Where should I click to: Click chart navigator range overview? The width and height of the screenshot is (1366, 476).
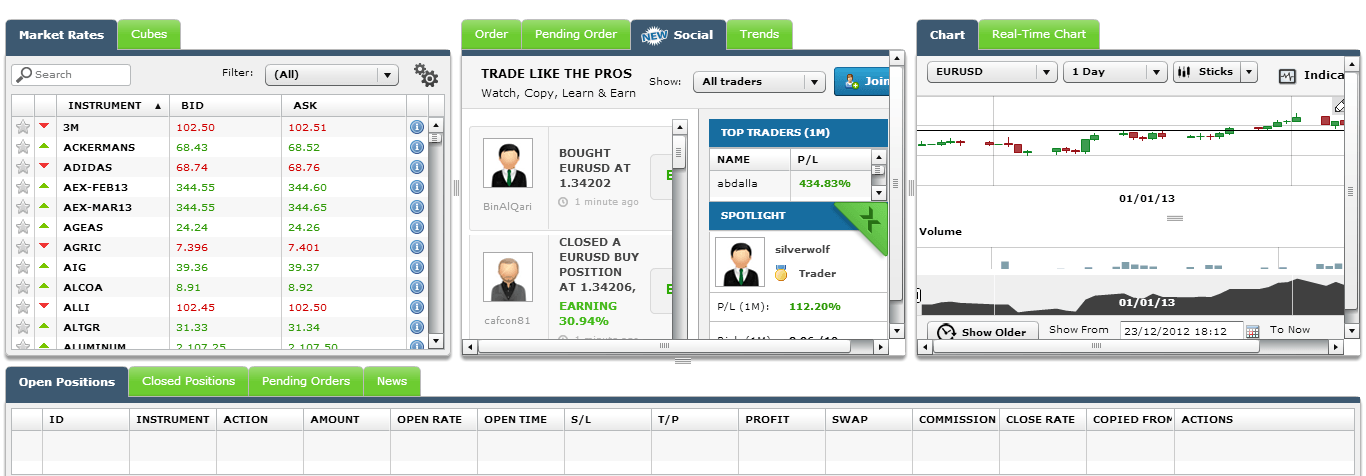tap(1130, 296)
